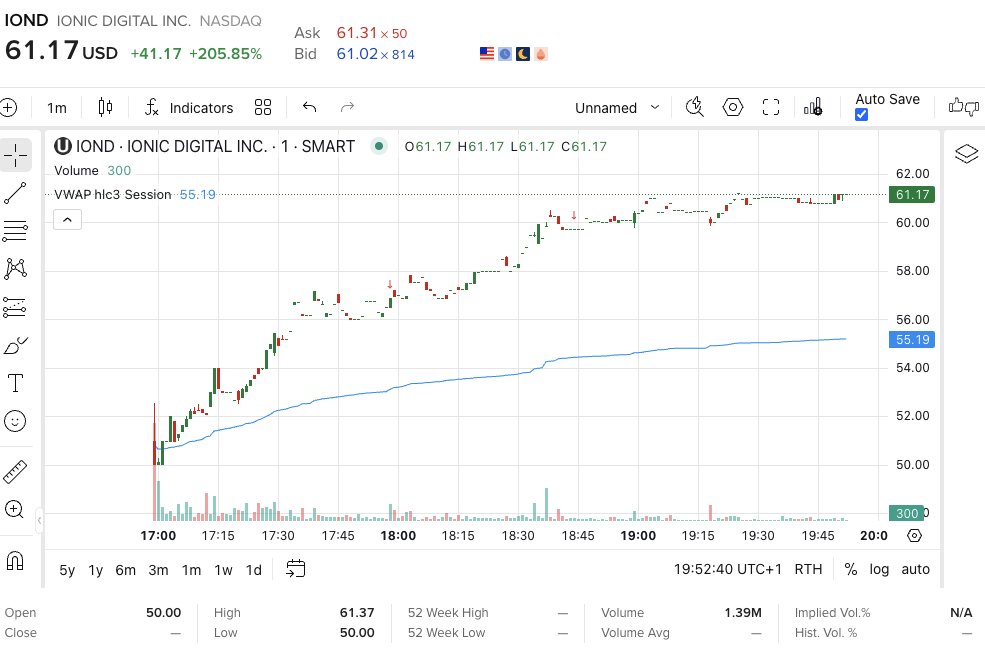Screen dimensions: 985x665
Task: Click the US flag icon
Action: pyautogui.click(x=487, y=53)
